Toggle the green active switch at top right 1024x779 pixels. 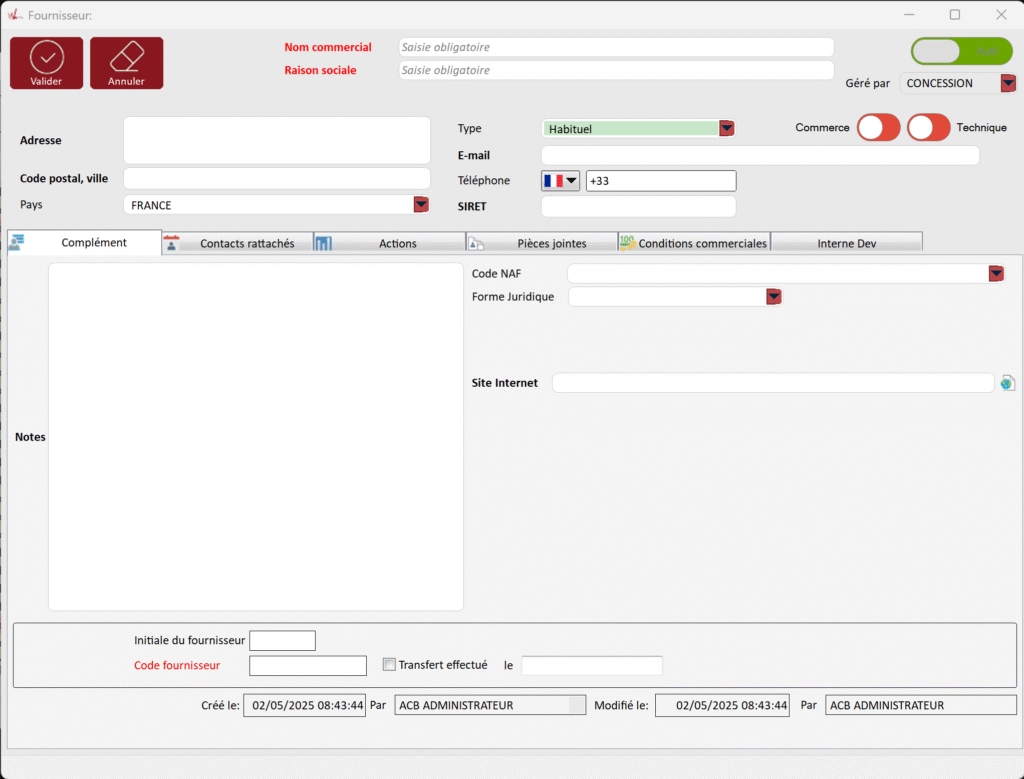click(961, 51)
